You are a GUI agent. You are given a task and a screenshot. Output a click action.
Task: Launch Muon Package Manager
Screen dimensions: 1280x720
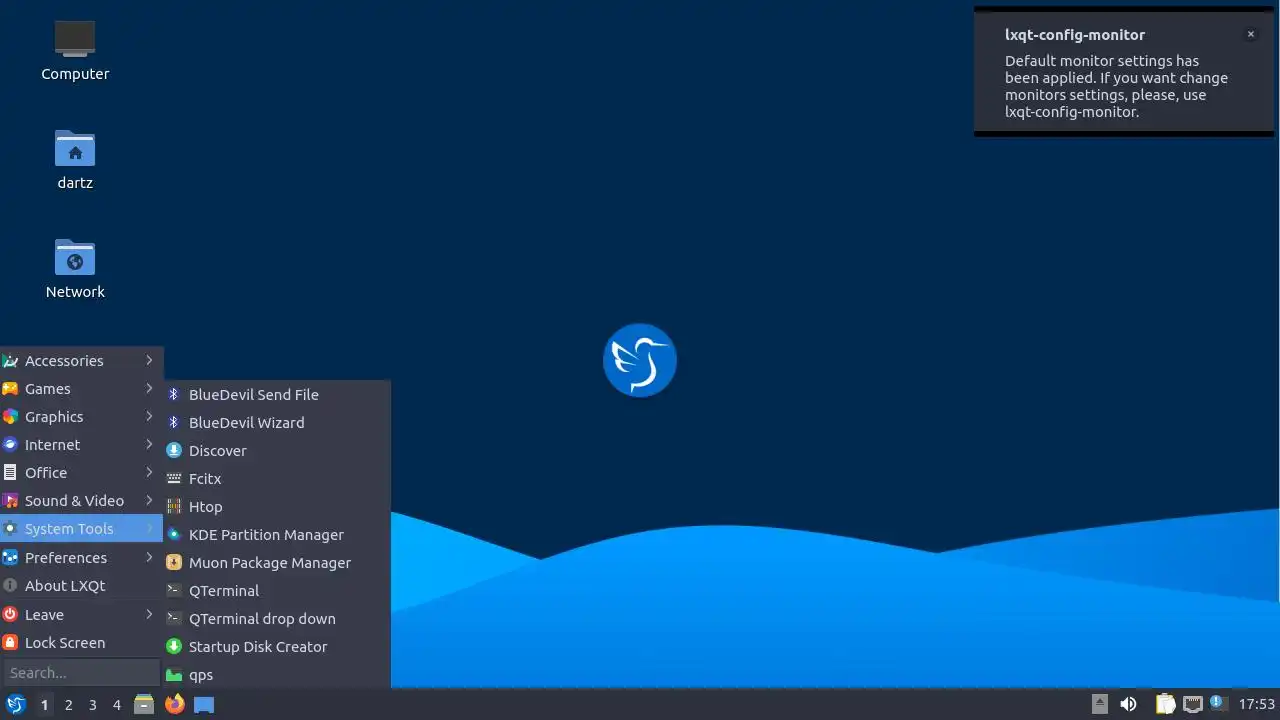277,562
